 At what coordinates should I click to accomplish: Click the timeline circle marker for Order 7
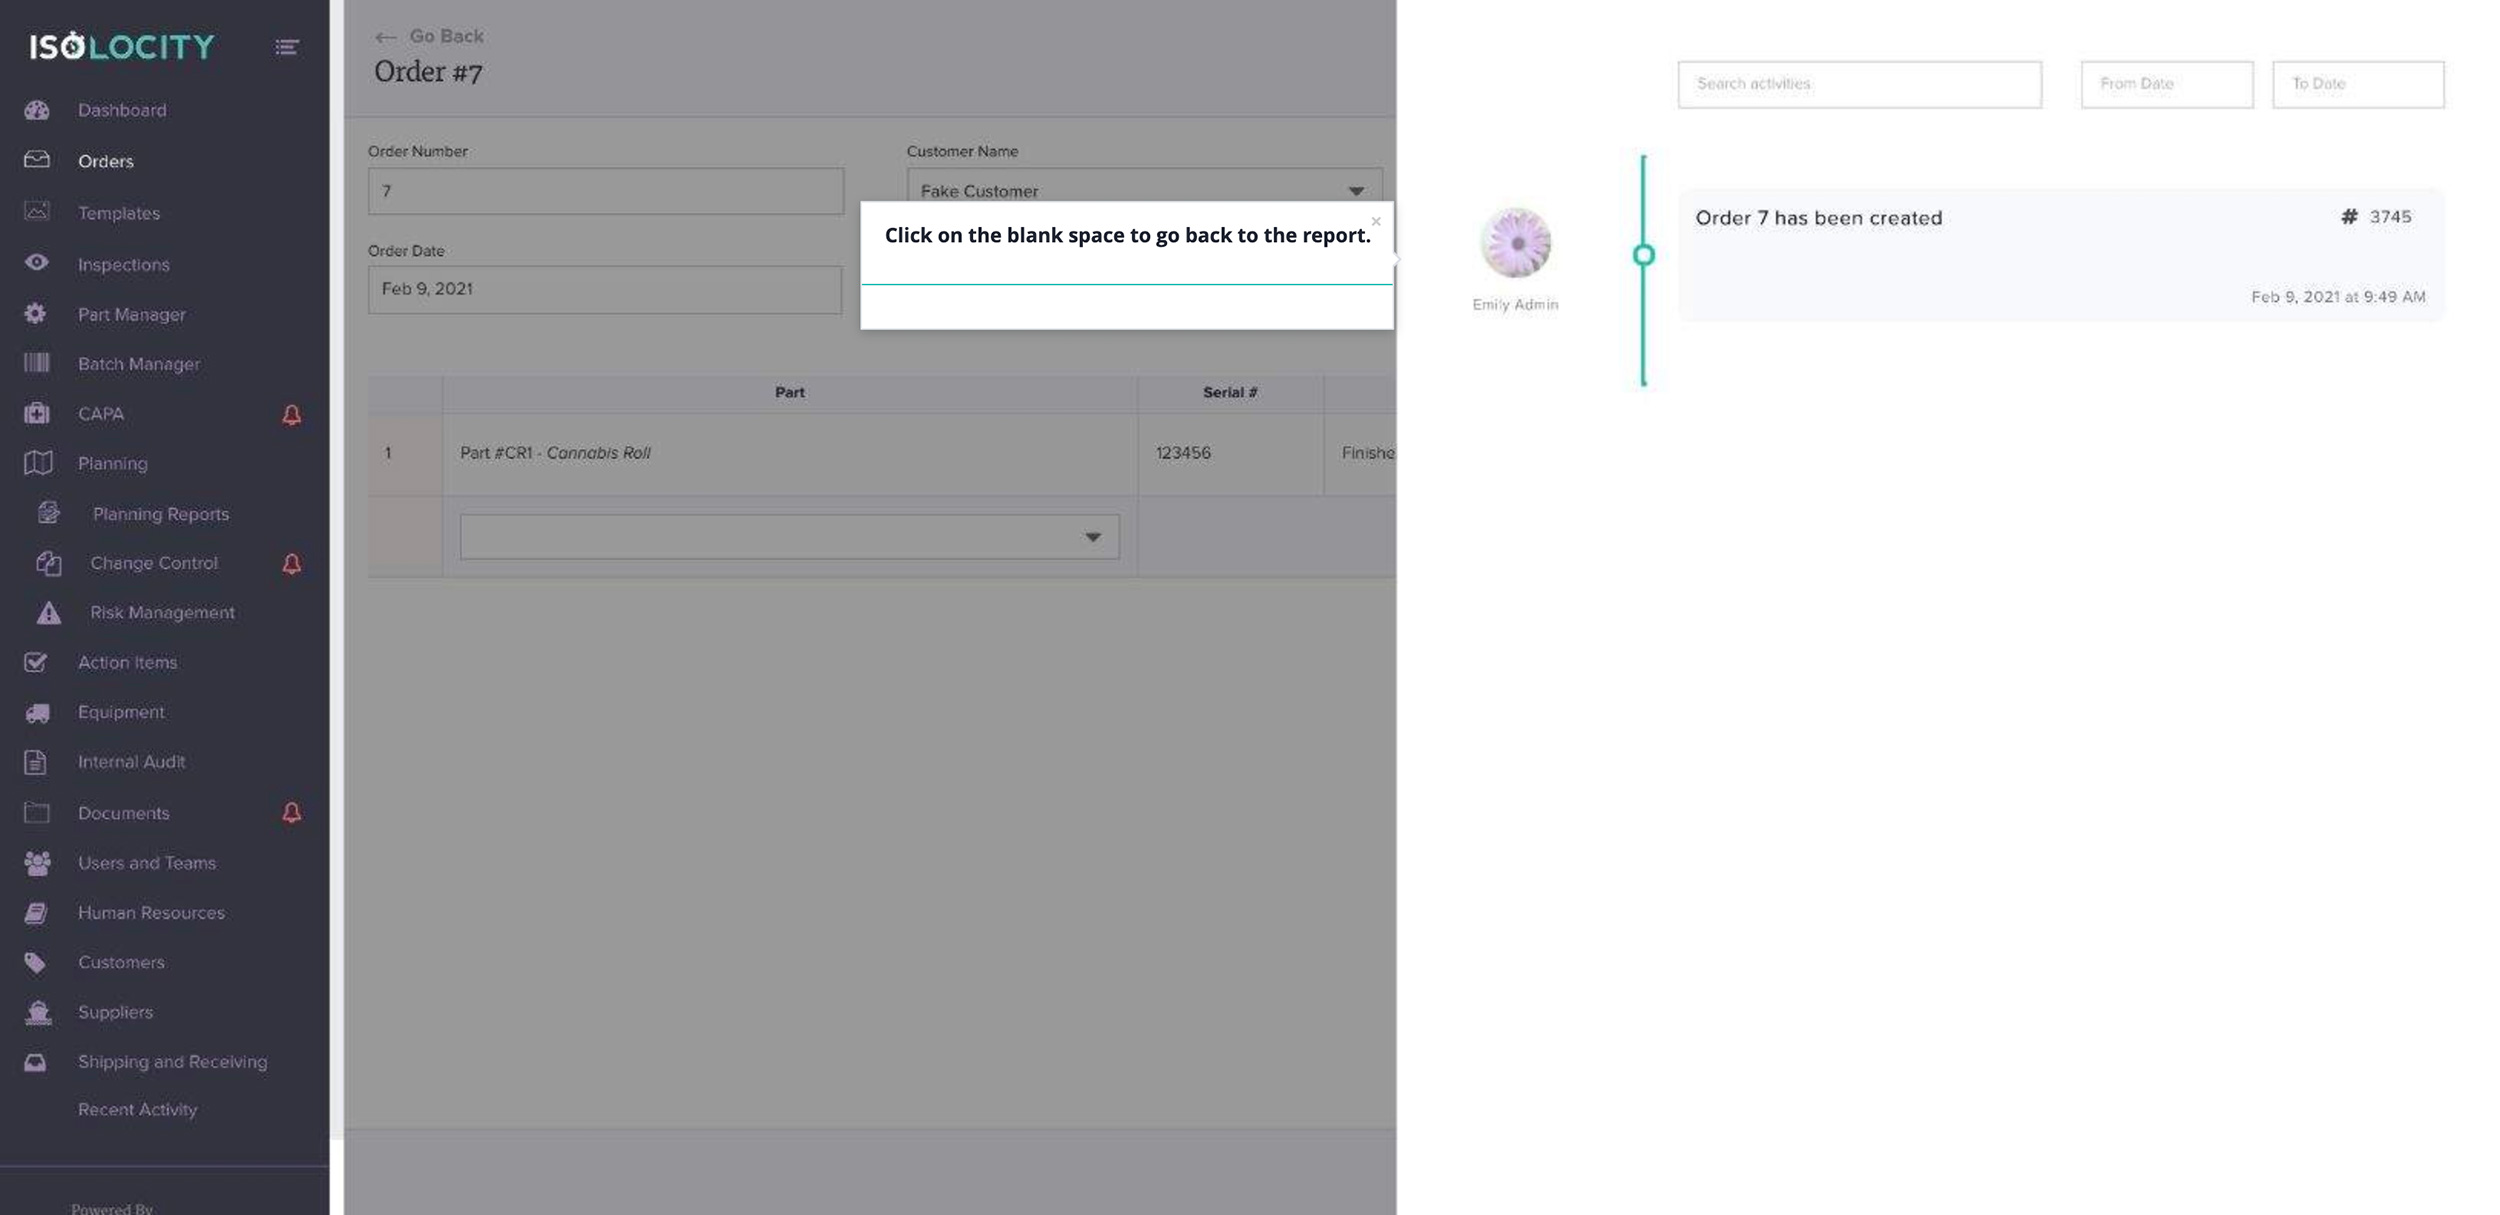pyautogui.click(x=1643, y=255)
